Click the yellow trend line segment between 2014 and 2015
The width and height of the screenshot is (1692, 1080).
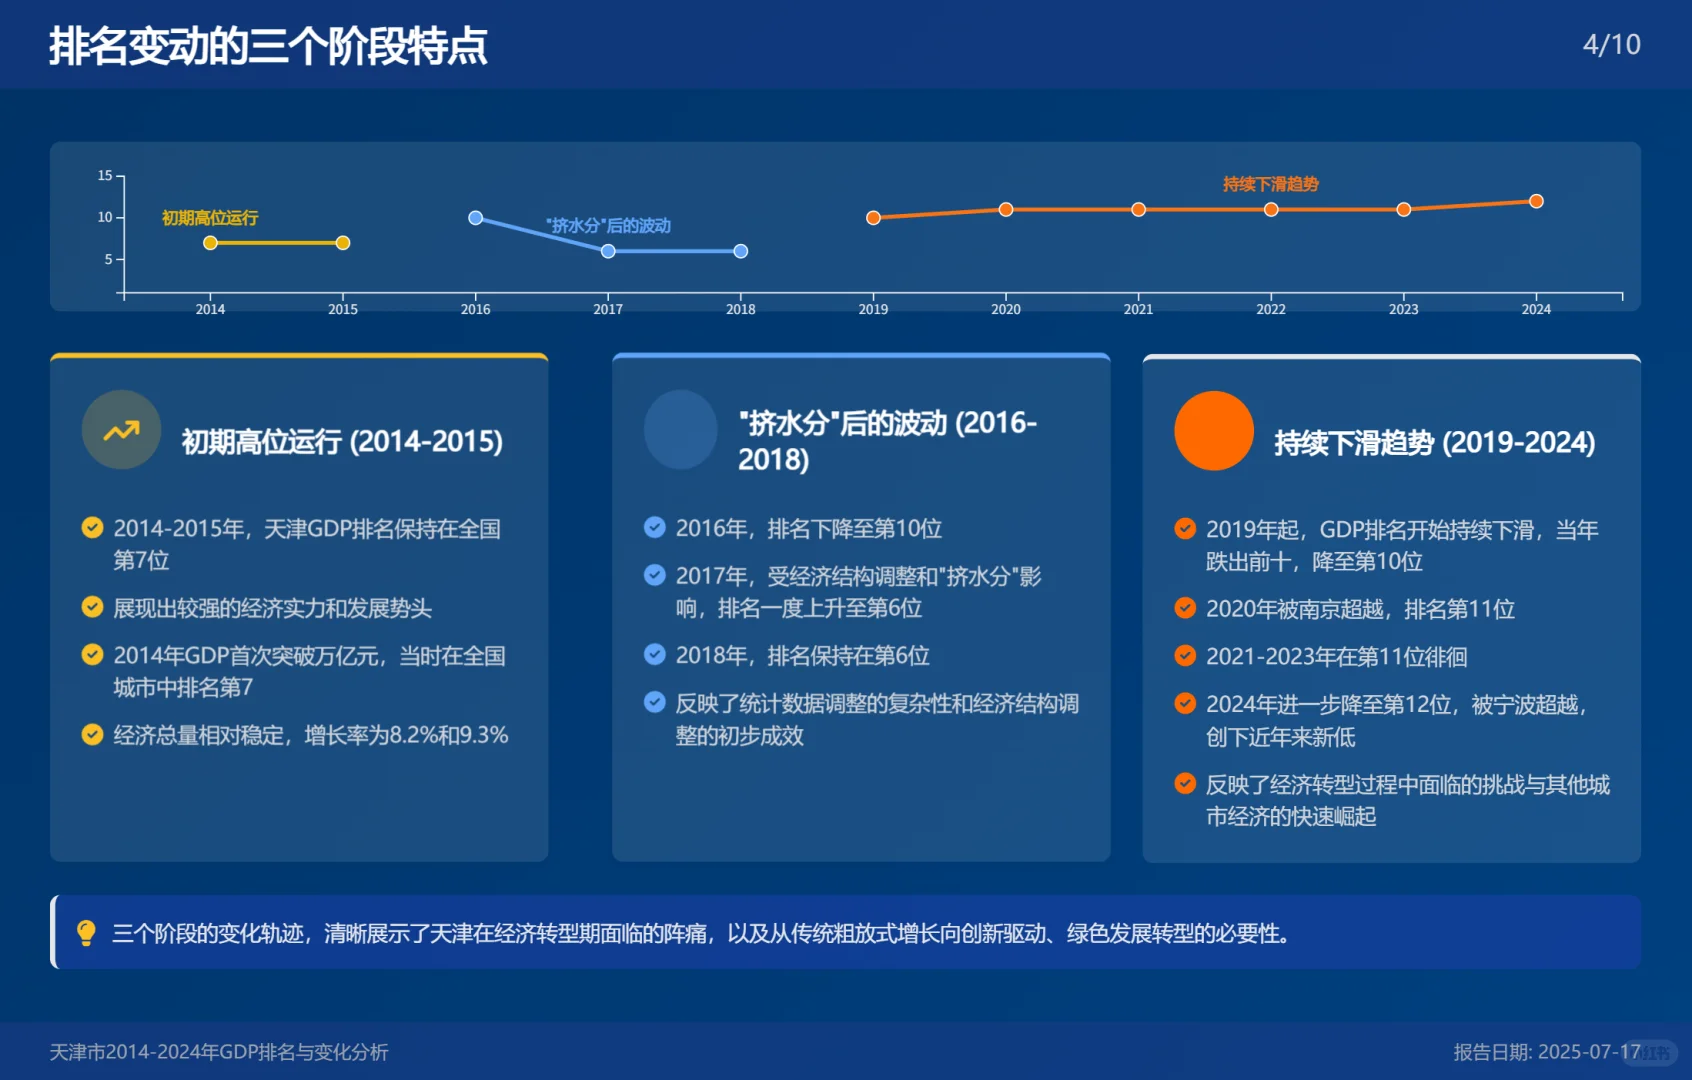click(x=276, y=242)
